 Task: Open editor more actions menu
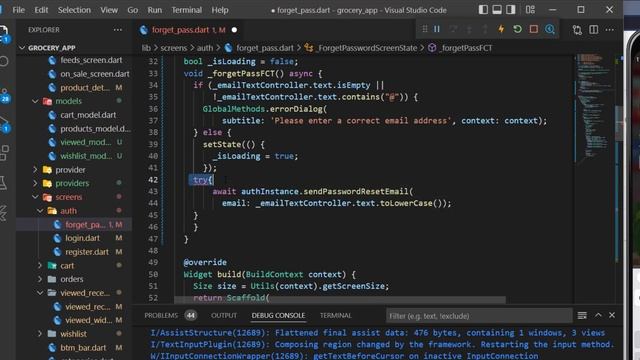pyautogui.click(x=610, y=30)
